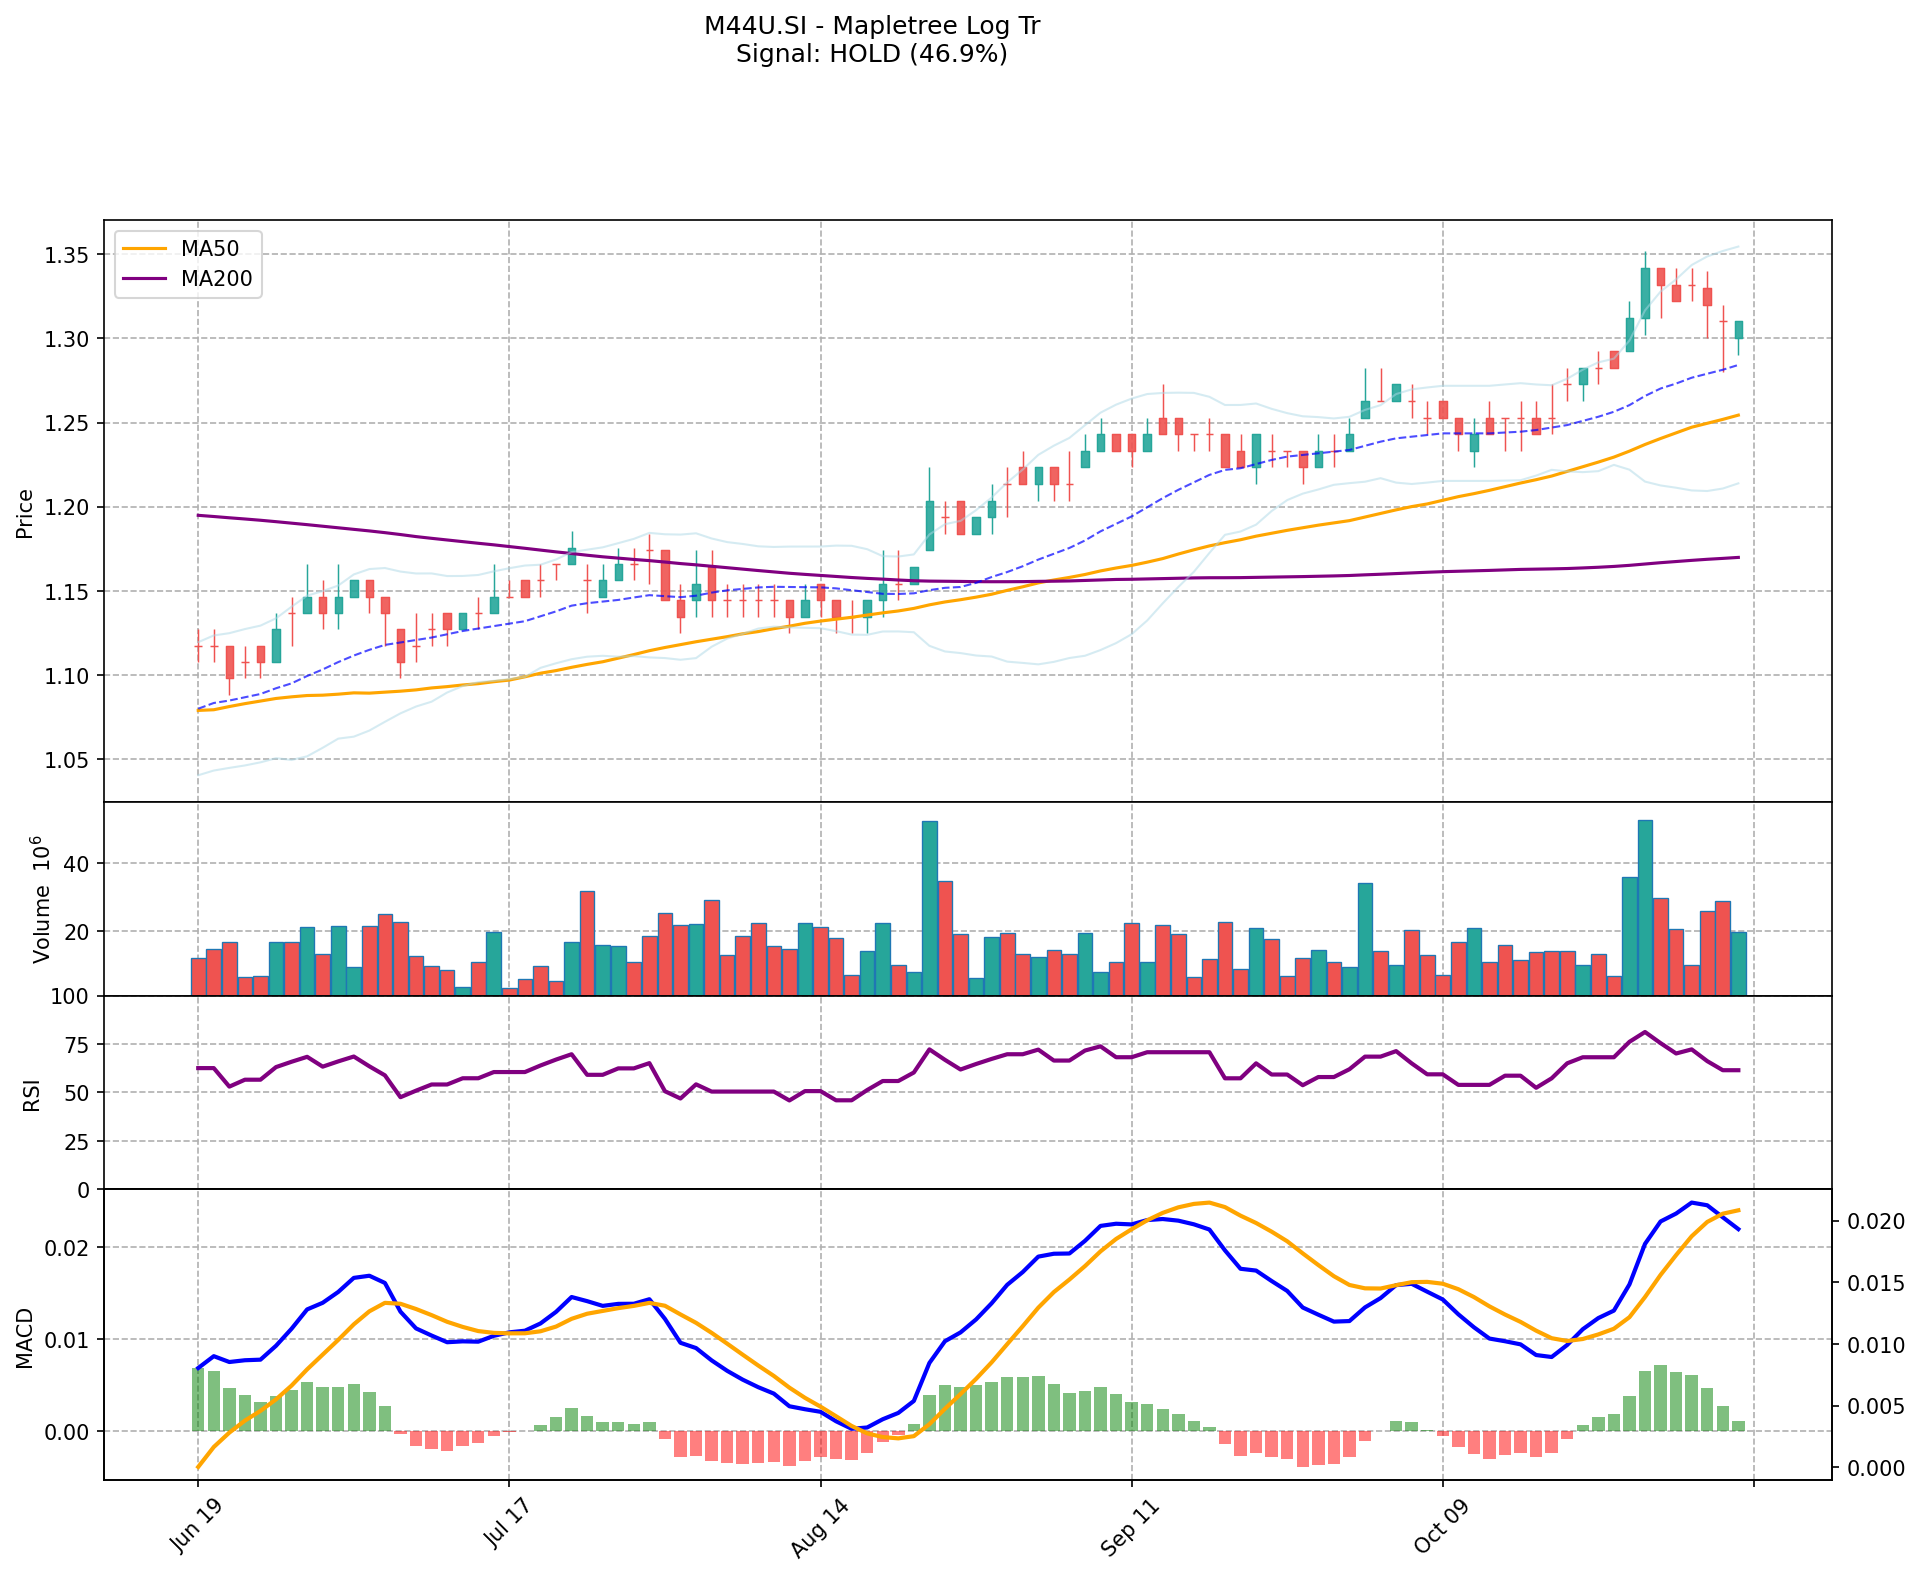Viewport: 1921px width, 1576px height.
Task: Click the Price axis label
Action: point(26,513)
